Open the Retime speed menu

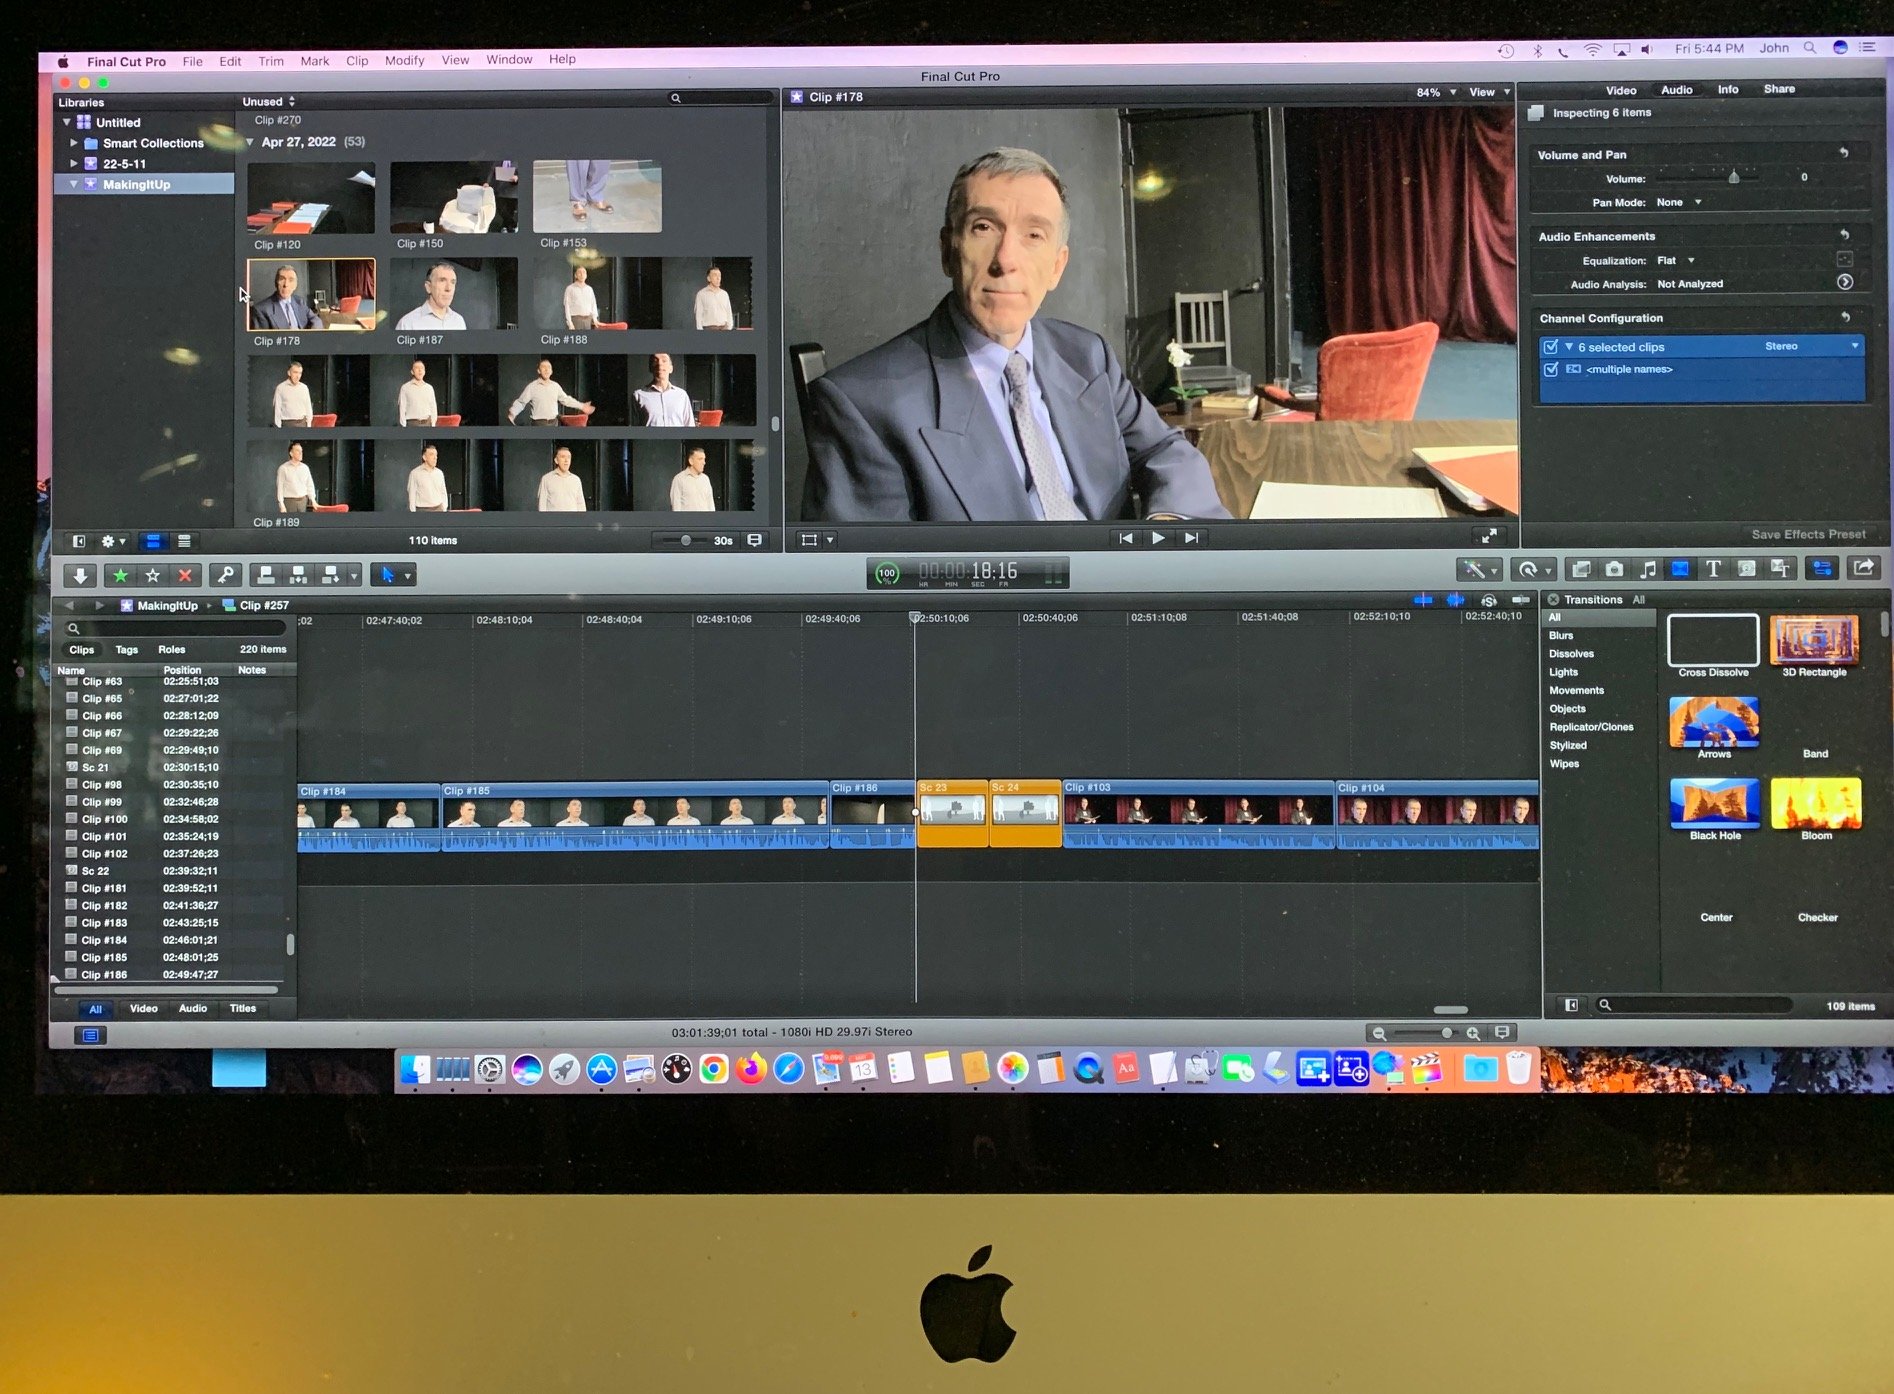pos(1533,570)
